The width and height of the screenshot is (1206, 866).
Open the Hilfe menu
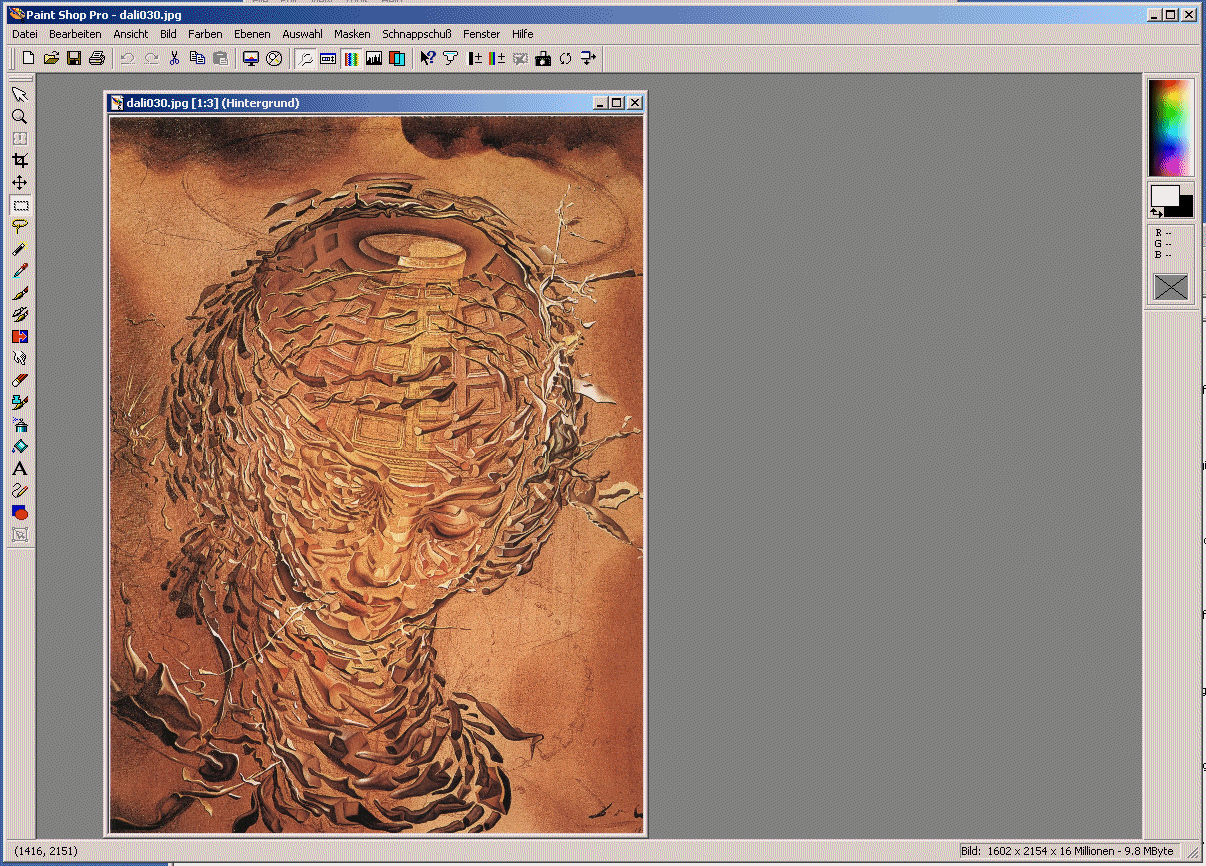[x=523, y=34]
